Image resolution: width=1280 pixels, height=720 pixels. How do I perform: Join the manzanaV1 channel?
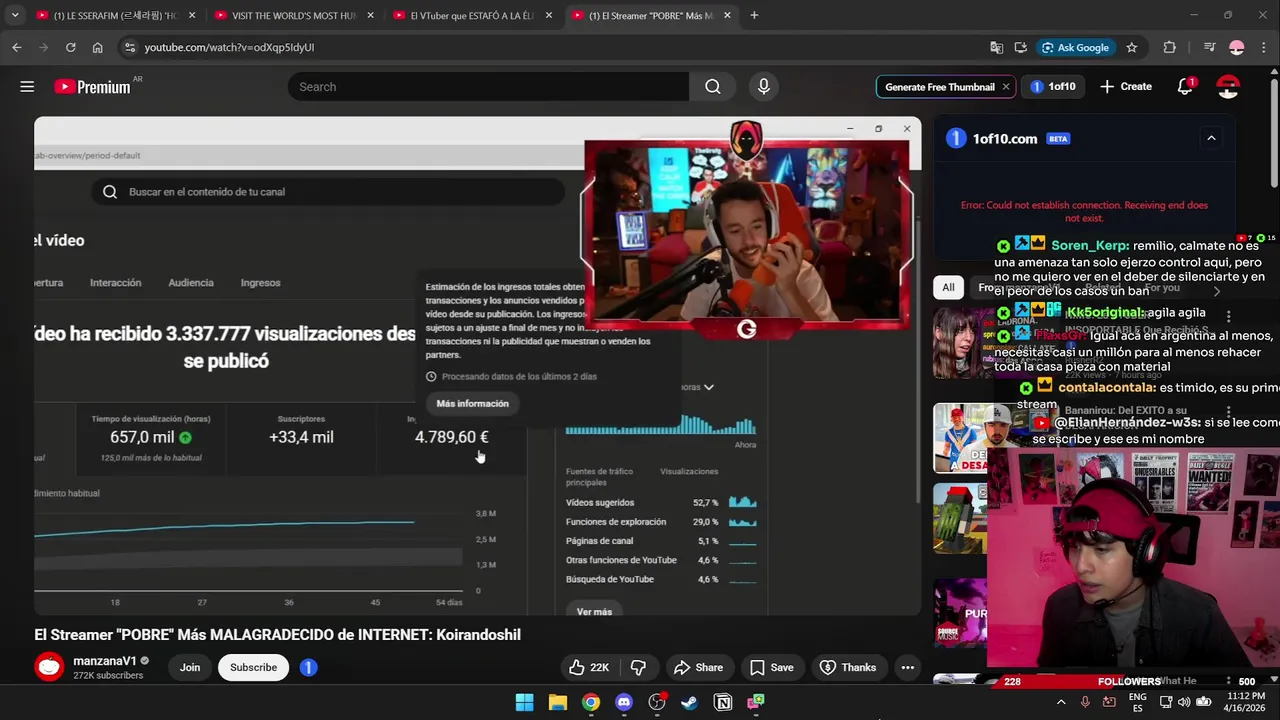point(190,667)
